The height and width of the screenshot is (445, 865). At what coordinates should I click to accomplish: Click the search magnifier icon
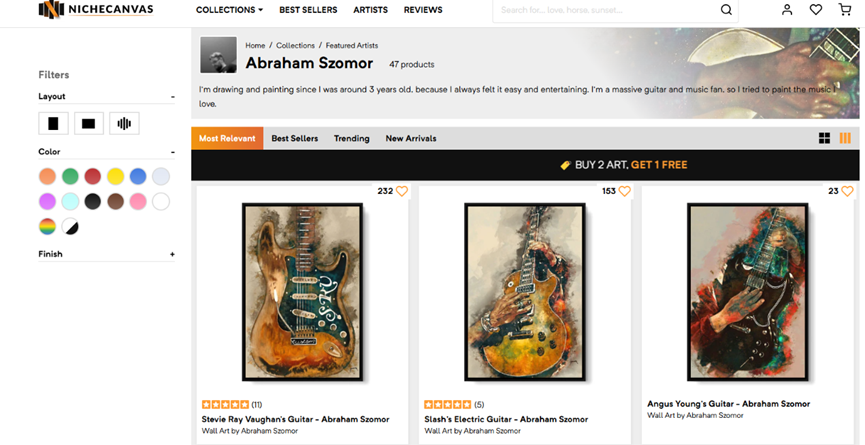727,10
